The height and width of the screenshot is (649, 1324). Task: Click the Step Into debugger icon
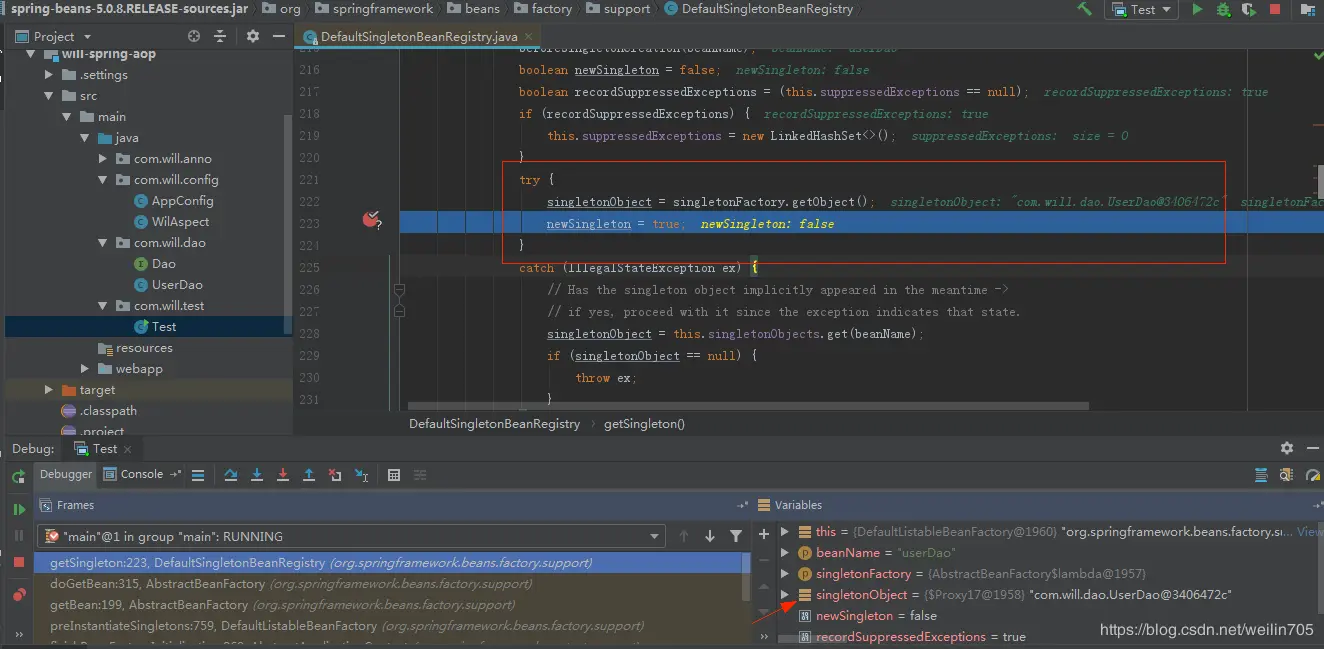click(257, 475)
